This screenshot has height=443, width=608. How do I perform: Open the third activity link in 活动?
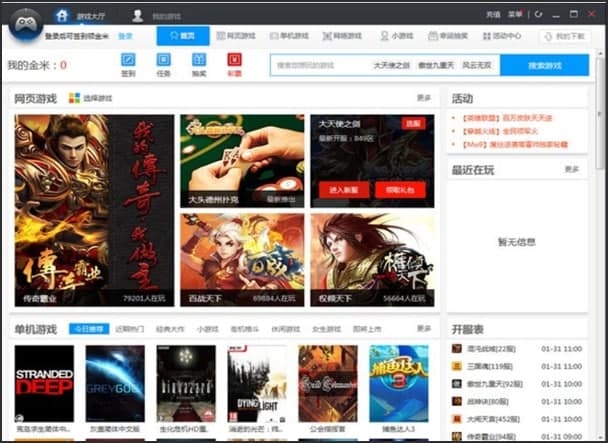pyautogui.click(x=515, y=144)
